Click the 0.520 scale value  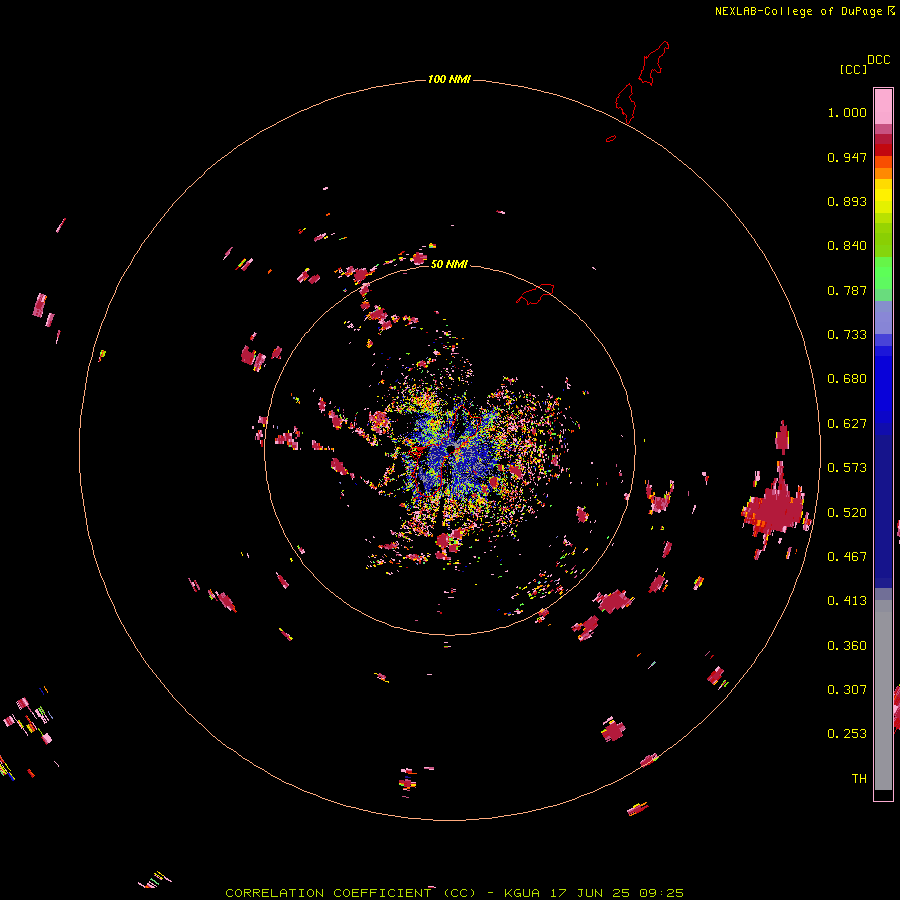pyautogui.click(x=847, y=513)
